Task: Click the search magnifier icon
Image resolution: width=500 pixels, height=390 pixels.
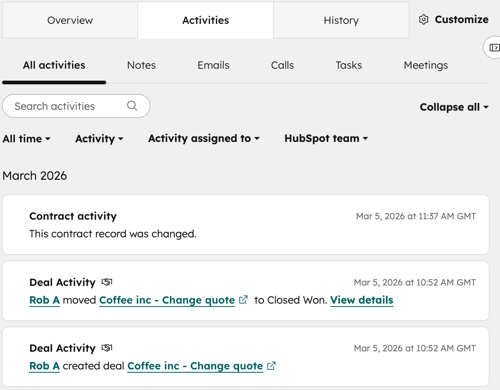Action: click(132, 106)
